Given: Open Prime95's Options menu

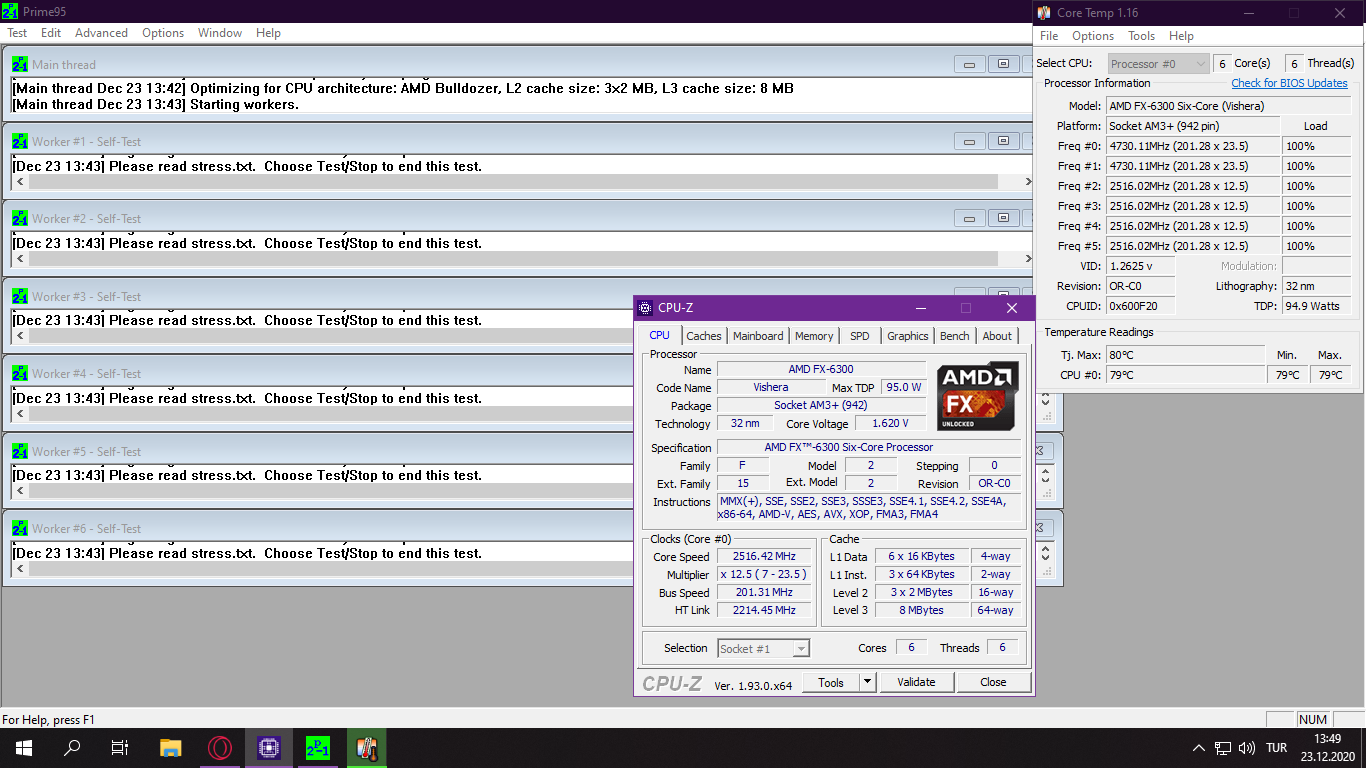Looking at the screenshot, I should [163, 33].
